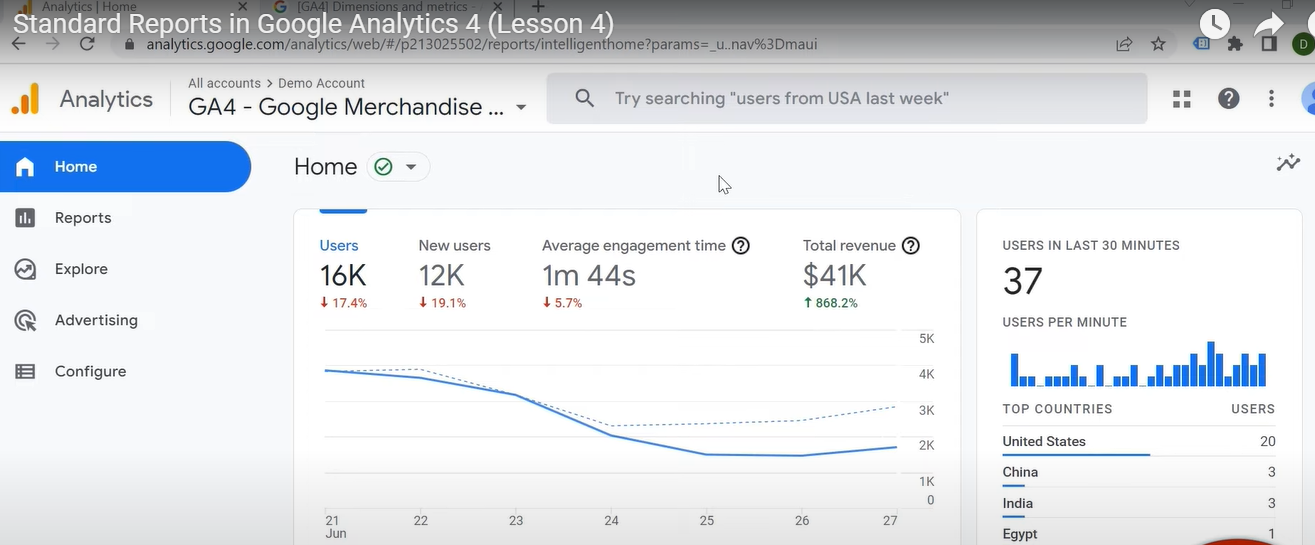Viewport: 1315px width, 545px height.
Task: Click the Egypt country row
Action: click(x=1138, y=534)
